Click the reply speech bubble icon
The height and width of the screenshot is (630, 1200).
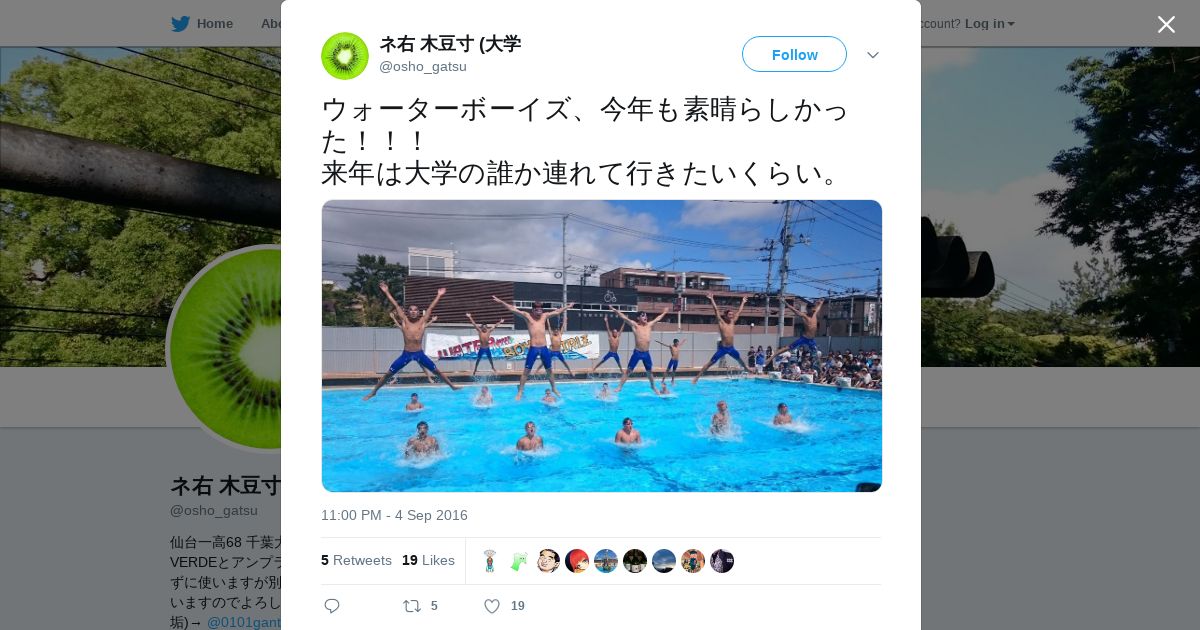[332, 606]
